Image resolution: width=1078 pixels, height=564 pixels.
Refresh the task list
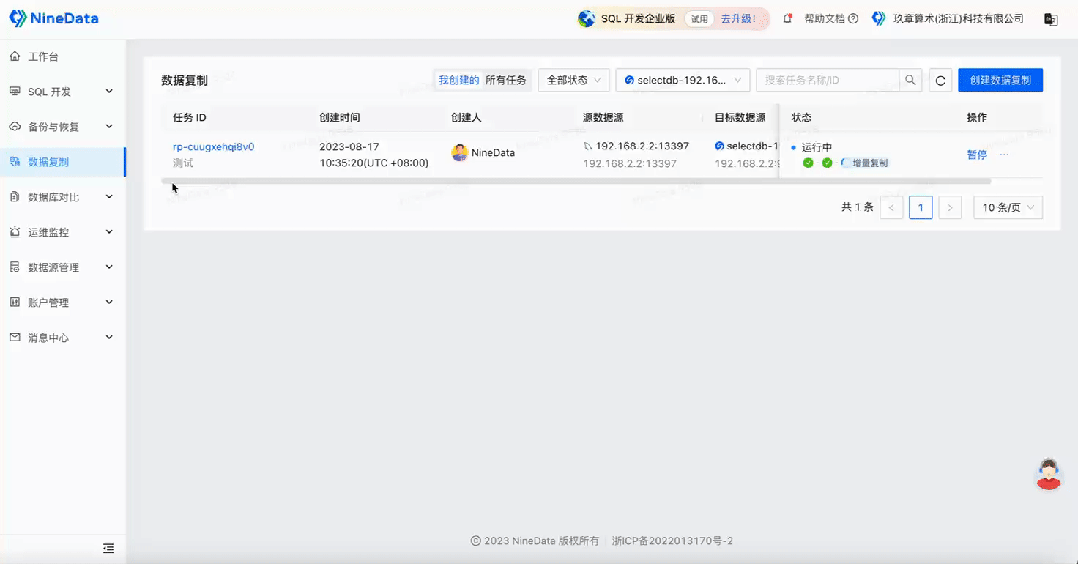pyautogui.click(x=940, y=80)
